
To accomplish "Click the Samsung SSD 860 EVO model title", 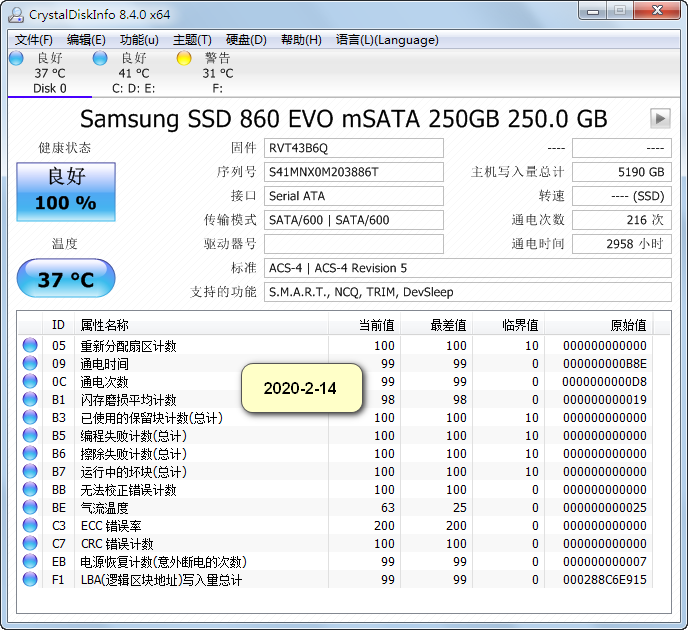I will coord(344,118).
